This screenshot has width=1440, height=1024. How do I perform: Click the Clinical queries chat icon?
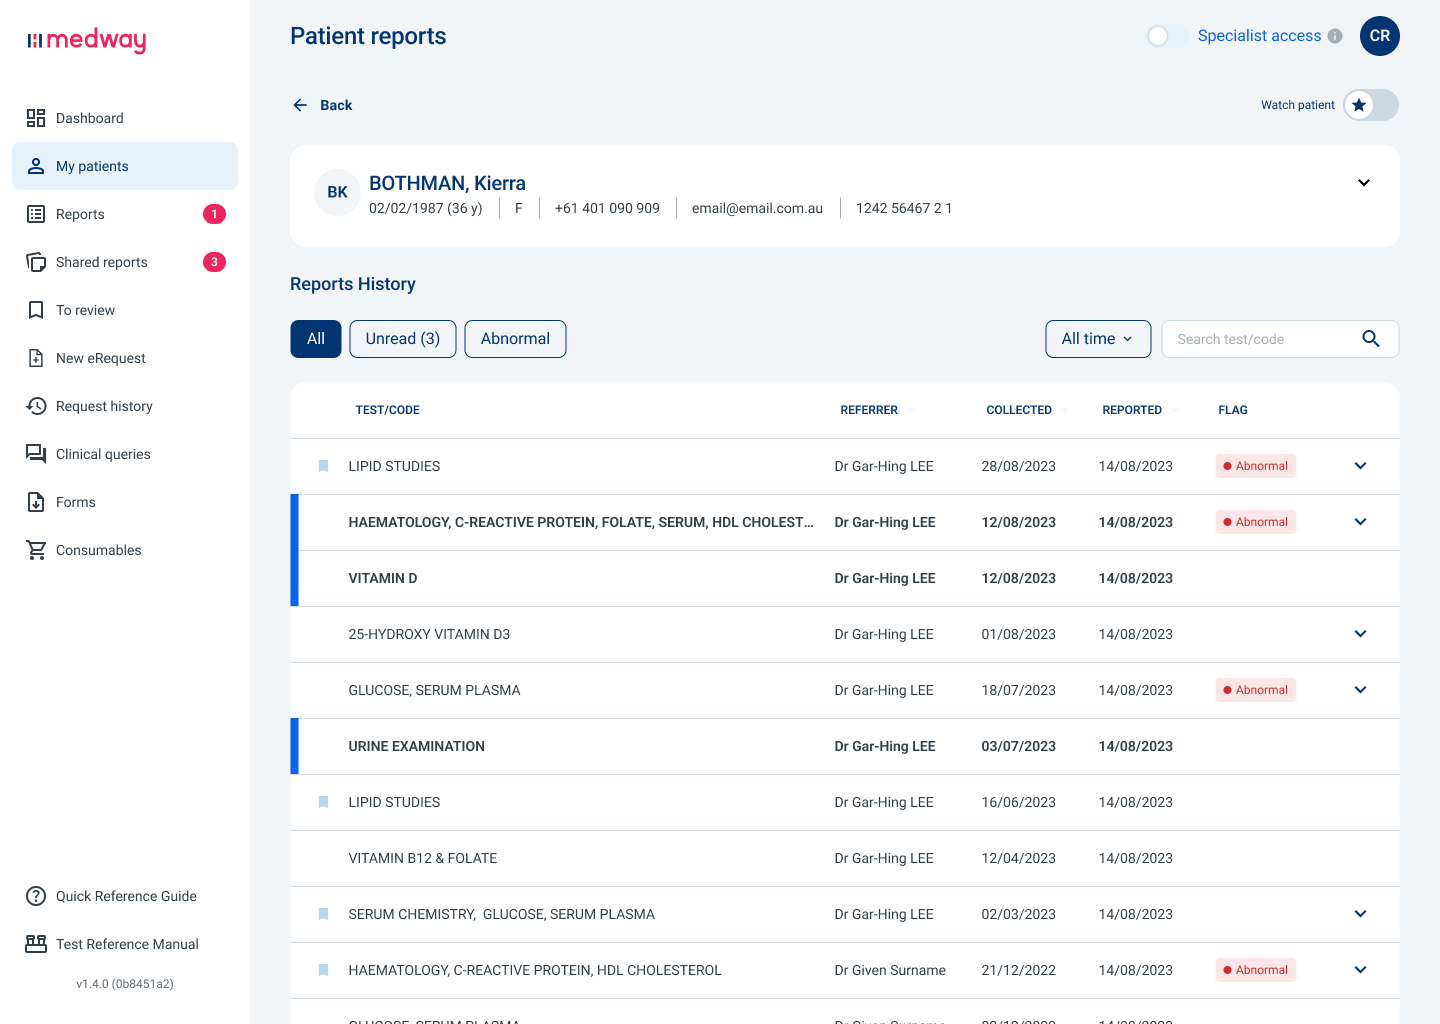pos(36,454)
